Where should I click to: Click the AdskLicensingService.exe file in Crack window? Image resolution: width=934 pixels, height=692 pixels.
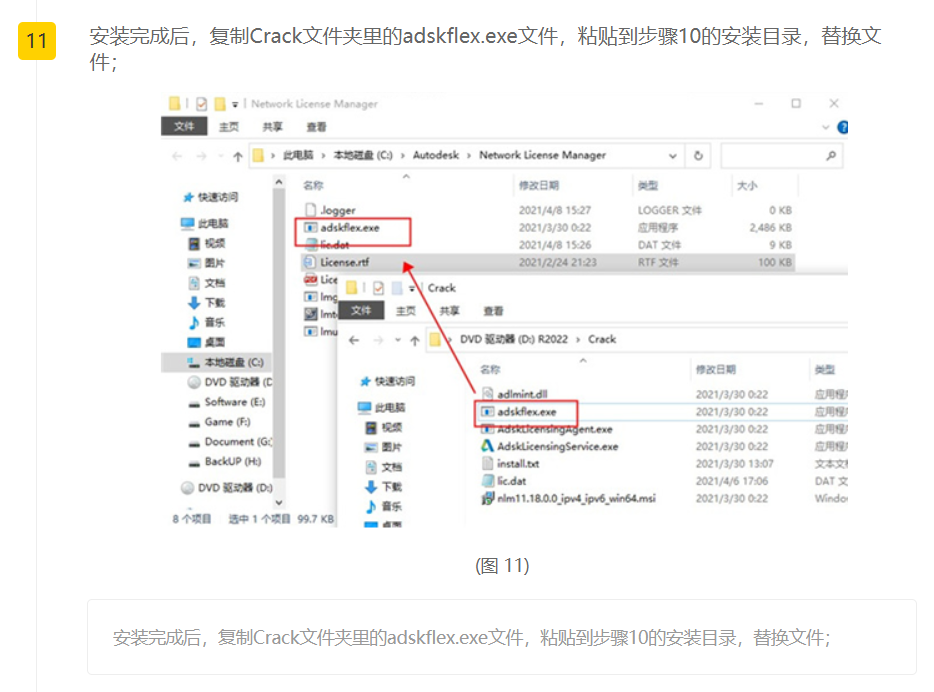point(557,446)
